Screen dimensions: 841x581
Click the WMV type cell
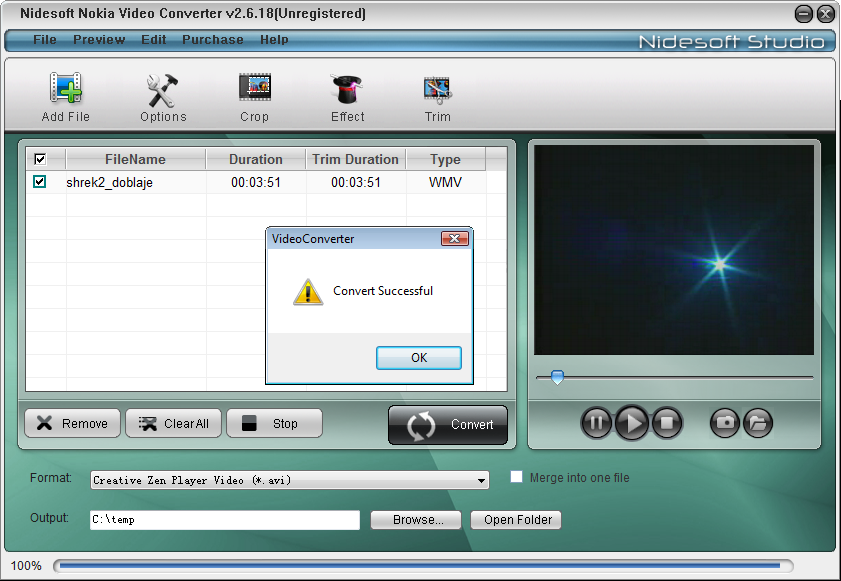coord(445,182)
